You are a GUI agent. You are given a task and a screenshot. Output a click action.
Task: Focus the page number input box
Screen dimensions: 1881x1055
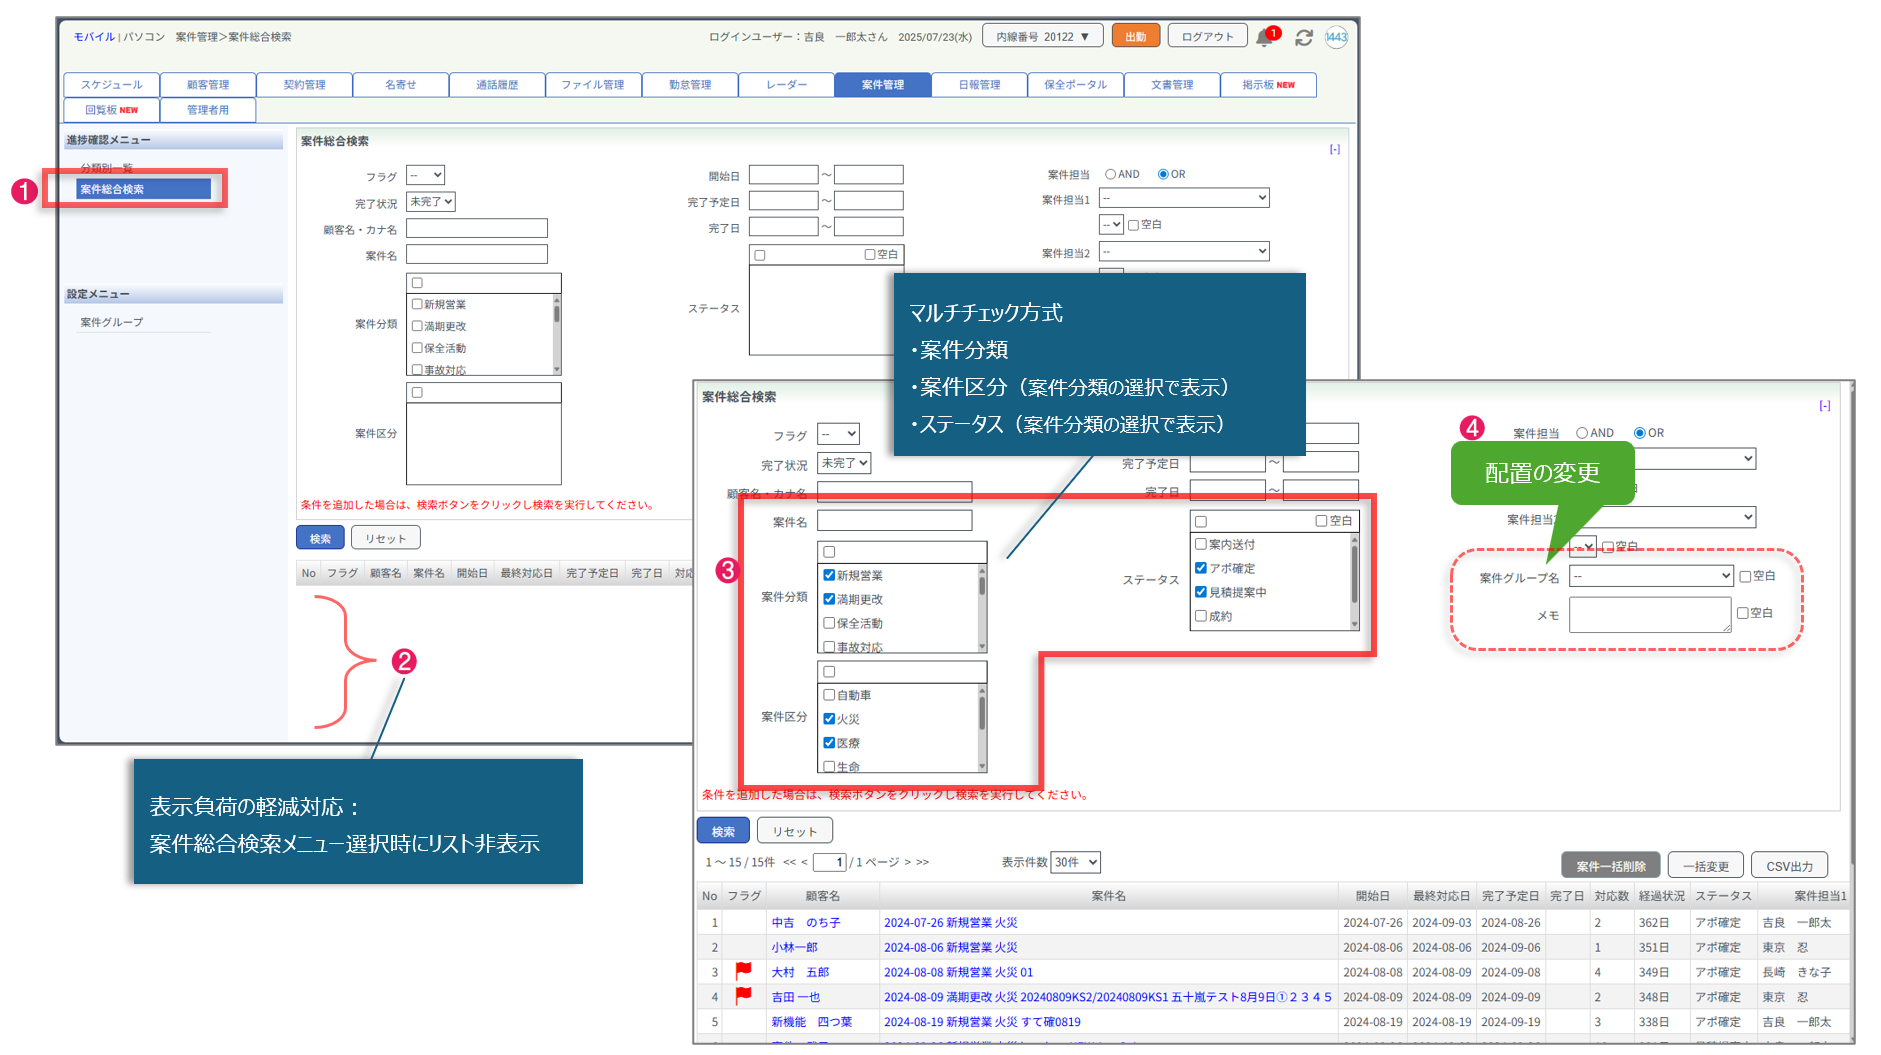(x=829, y=862)
